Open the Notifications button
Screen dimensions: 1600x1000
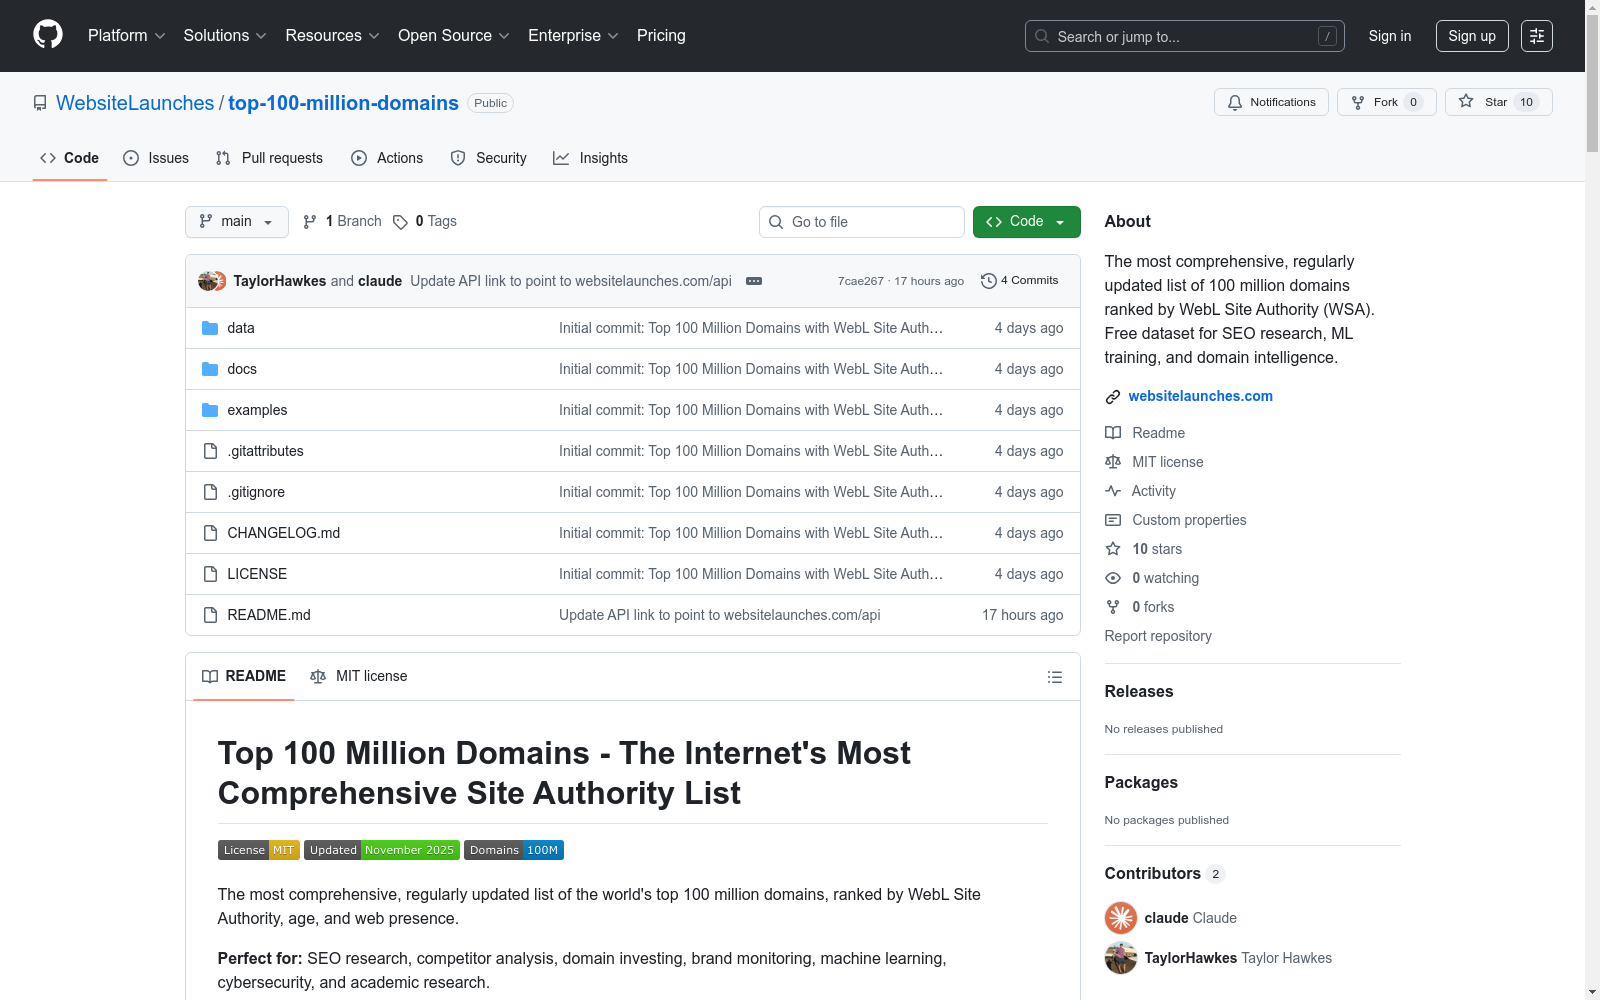1271,102
